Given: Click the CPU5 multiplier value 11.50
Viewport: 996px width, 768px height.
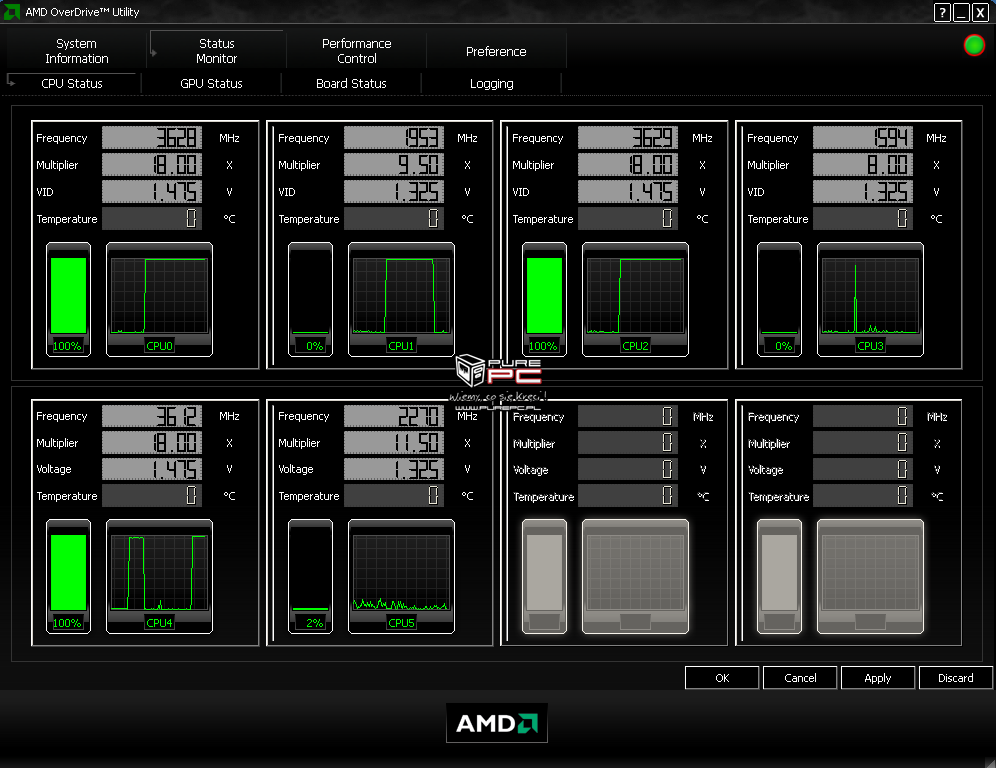Looking at the screenshot, I should click(x=394, y=443).
